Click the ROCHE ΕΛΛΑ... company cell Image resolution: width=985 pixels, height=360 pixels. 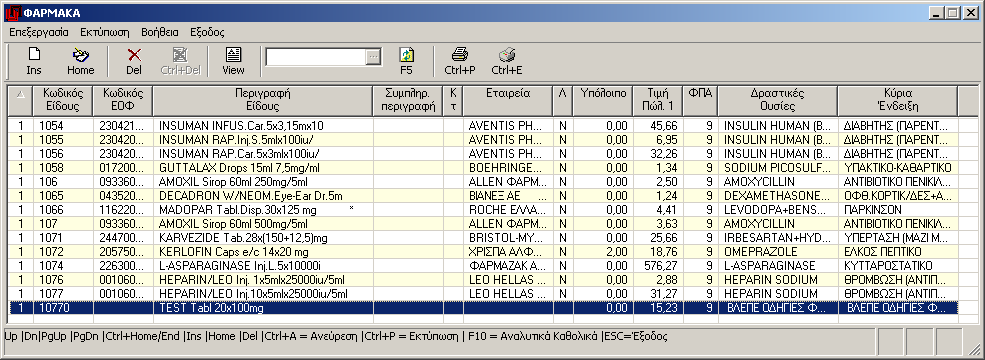pyautogui.click(x=508, y=209)
